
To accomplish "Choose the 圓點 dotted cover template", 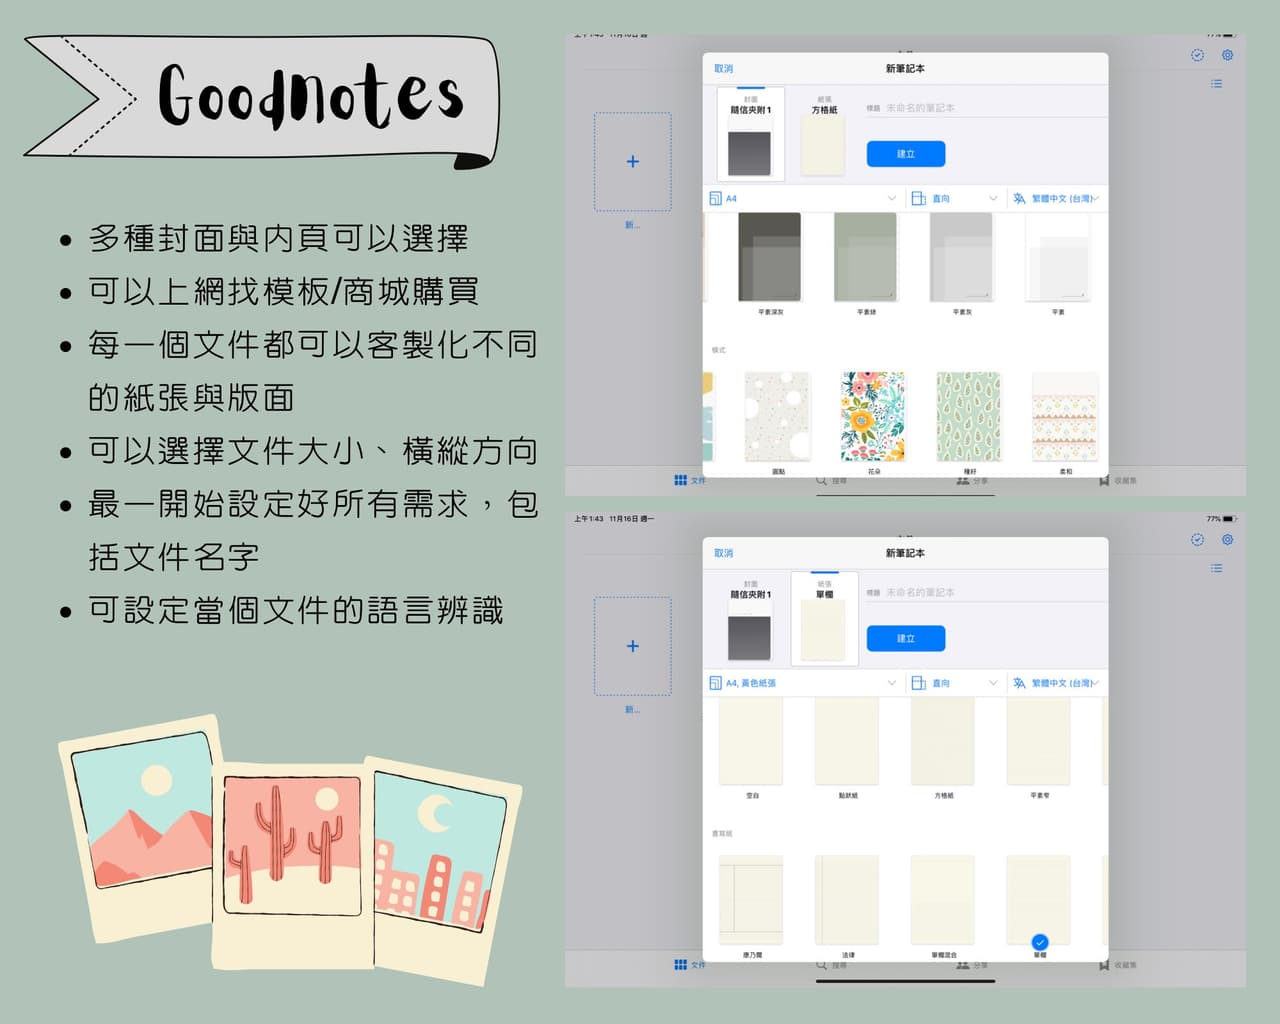I will tap(777, 417).
